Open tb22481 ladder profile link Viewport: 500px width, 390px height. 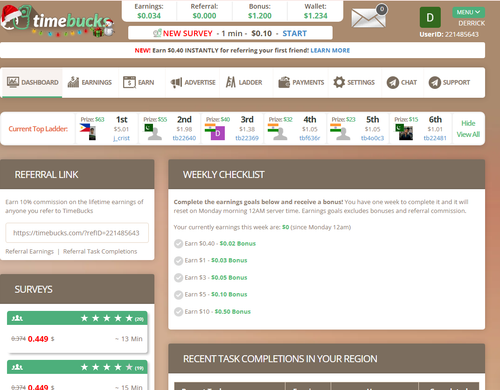[x=435, y=138]
